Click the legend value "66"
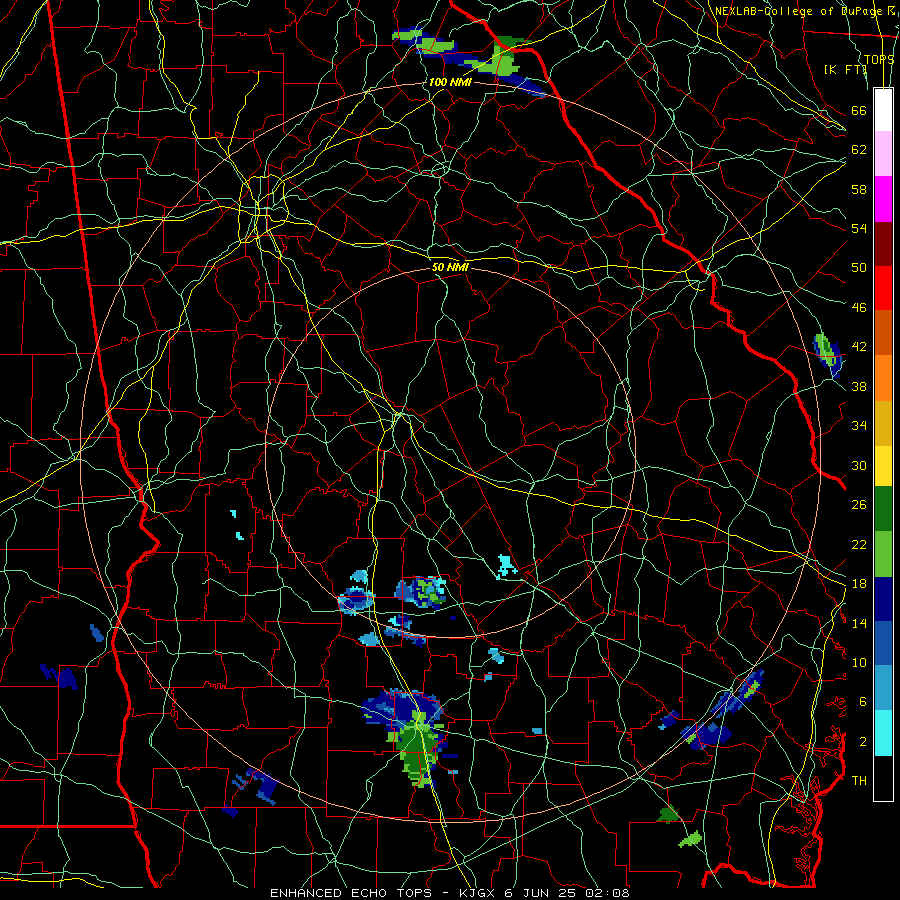 [859, 110]
